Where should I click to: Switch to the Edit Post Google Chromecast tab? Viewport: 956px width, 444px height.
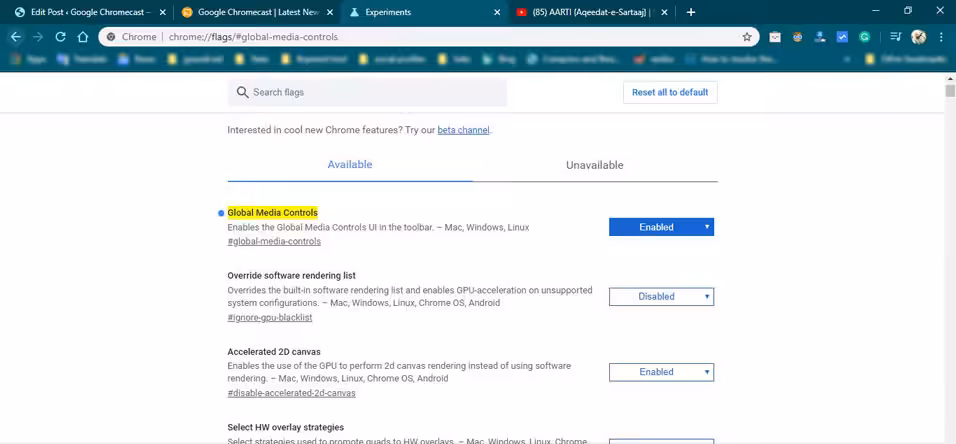tap(88, 12)
